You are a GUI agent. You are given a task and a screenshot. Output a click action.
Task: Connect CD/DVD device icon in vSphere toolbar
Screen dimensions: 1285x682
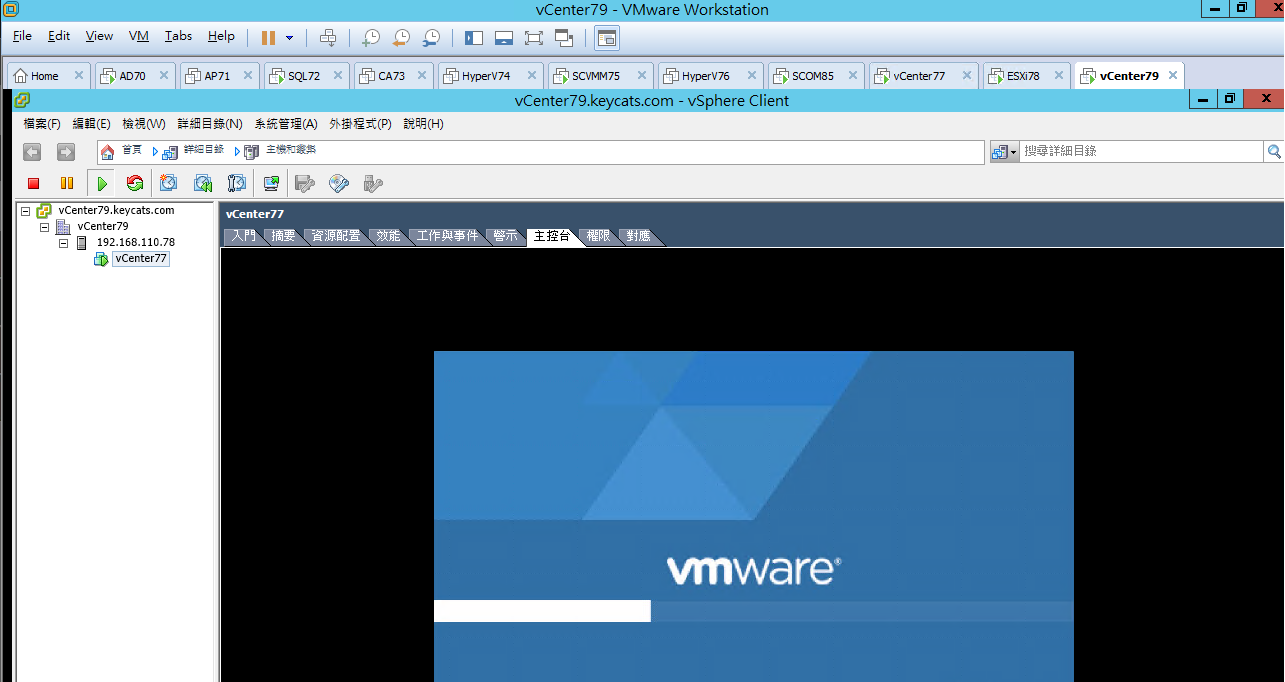[x=339, y=183]
